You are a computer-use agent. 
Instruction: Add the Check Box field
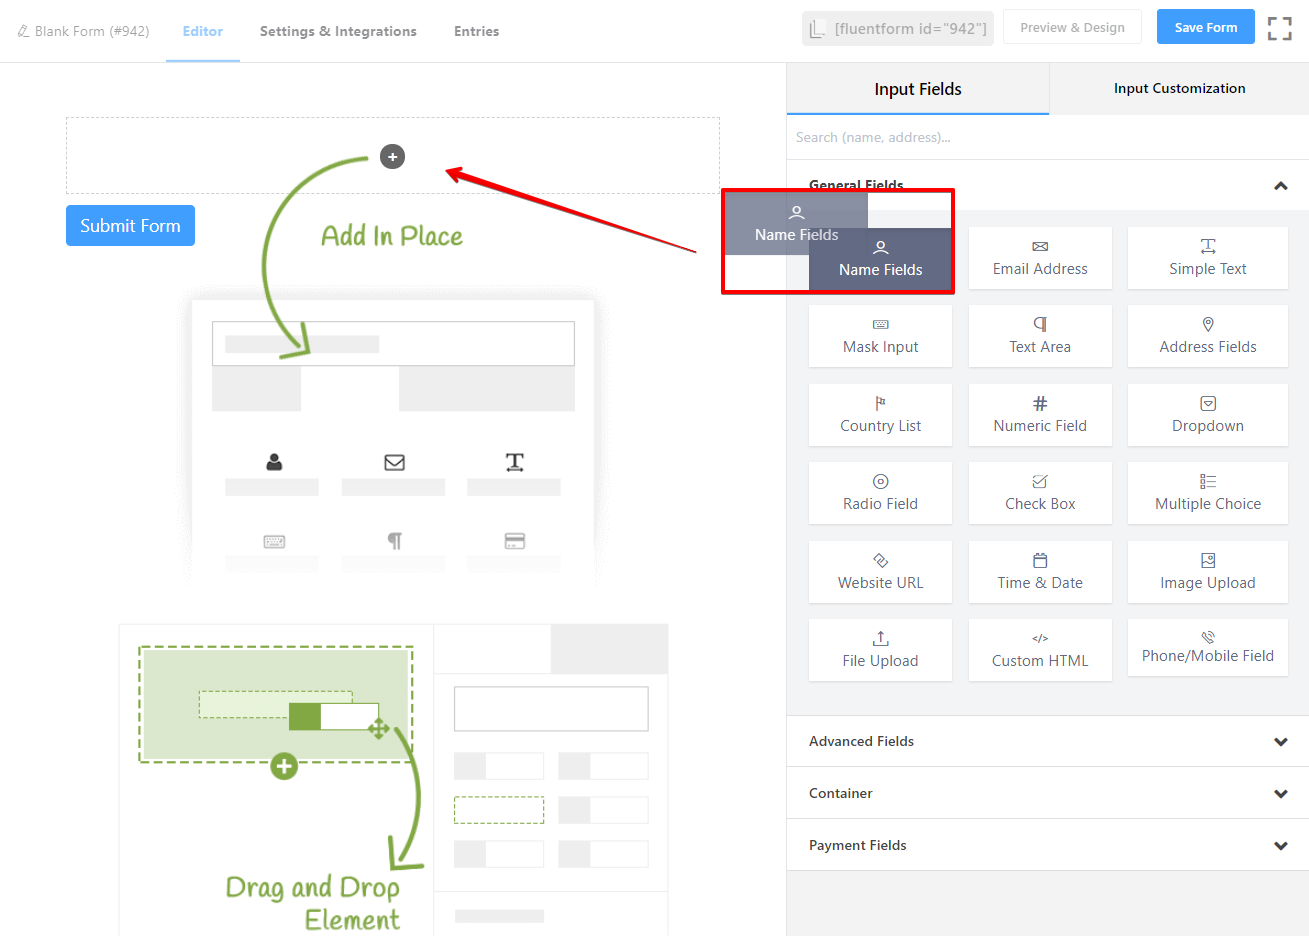click(1040, 493)
